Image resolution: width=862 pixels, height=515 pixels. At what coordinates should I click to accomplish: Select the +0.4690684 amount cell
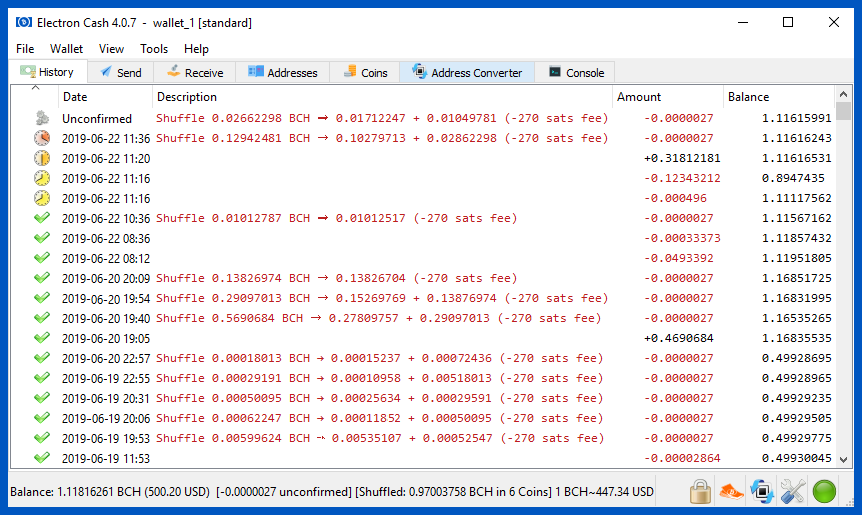pos(678,338)
